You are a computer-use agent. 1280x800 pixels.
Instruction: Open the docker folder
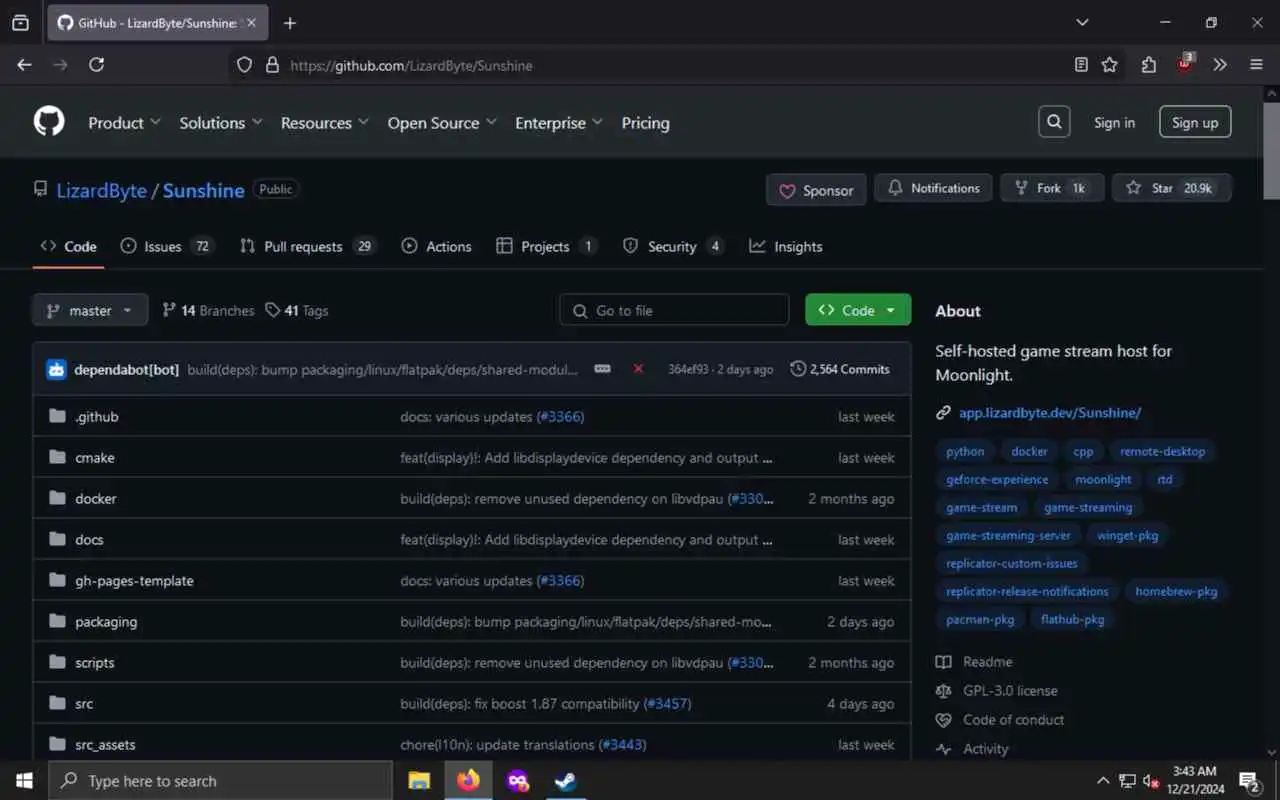(x=95, y=498)
